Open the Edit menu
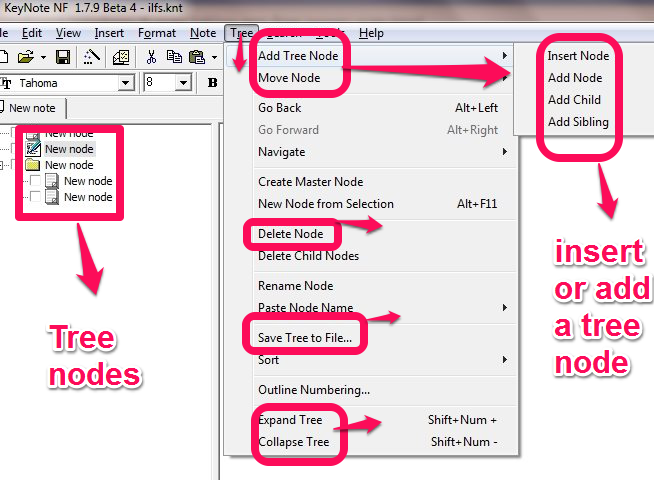The image size is (654, 480). [32, 33]
